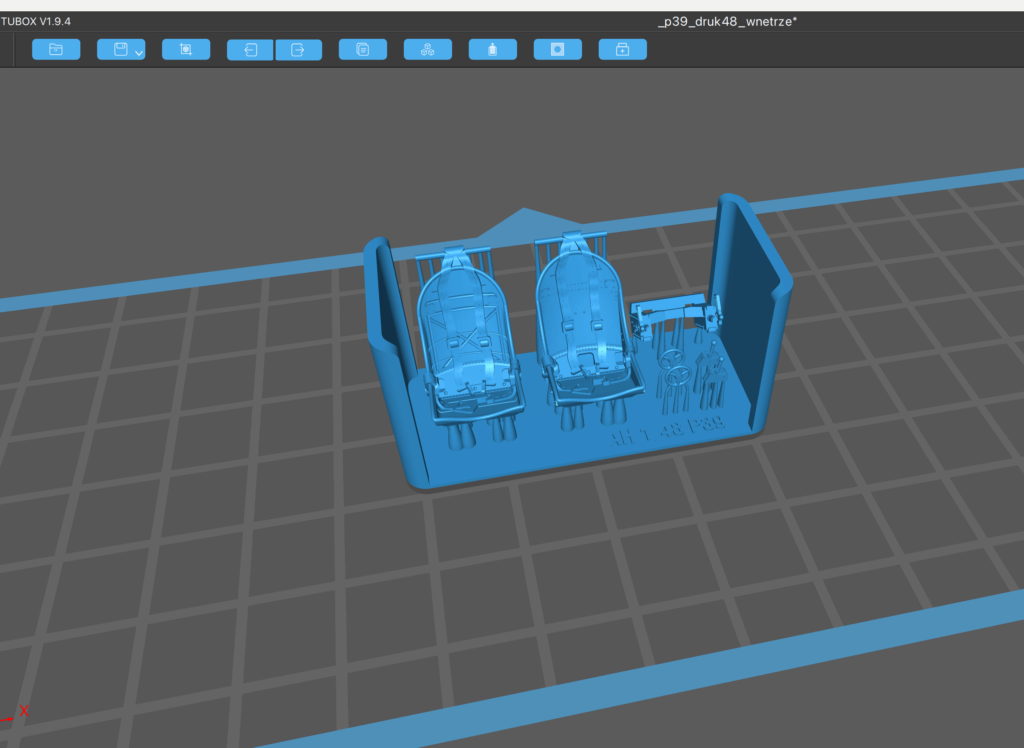Screen dimensions: 1024x748
Task: Repair the model with the first-aid icon
Action: point(623,50)
